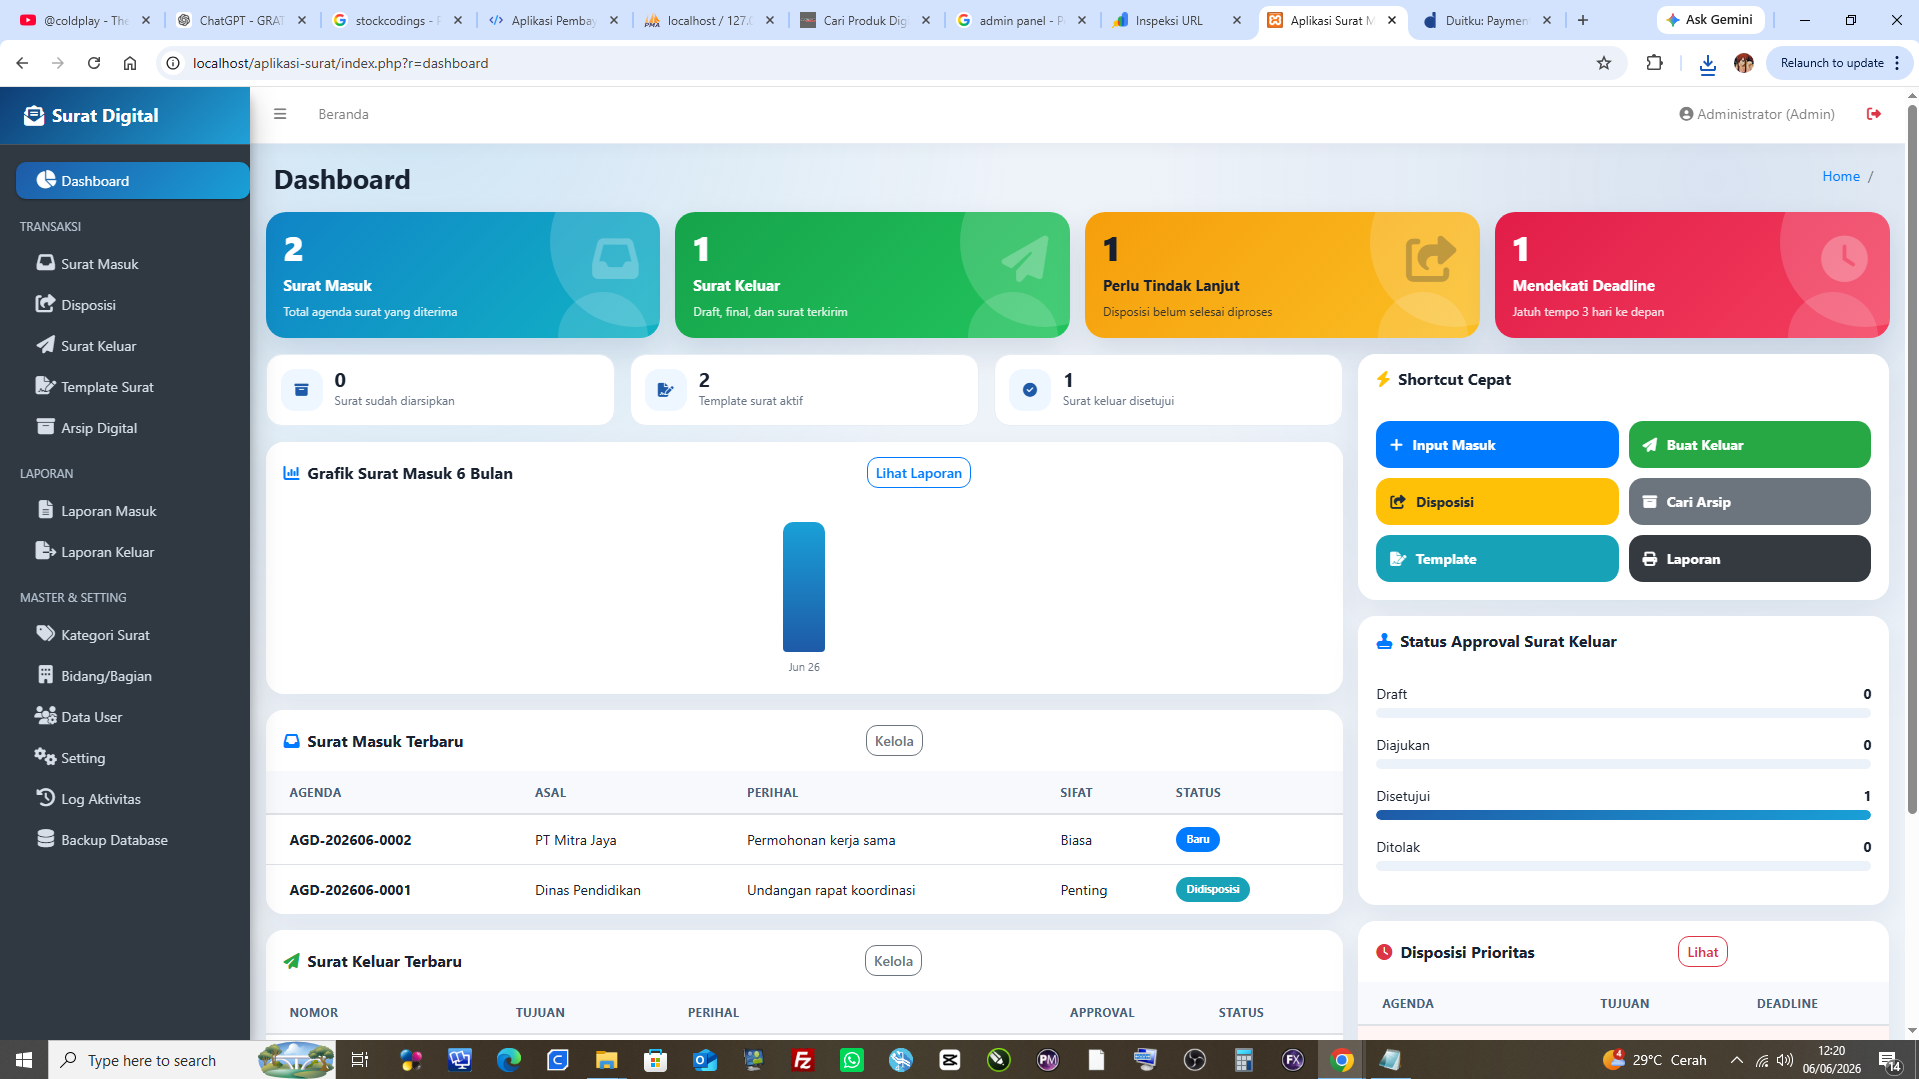
Task: Click Kelola in Surat Masuk Terbaru
Action: pos(894,741)
